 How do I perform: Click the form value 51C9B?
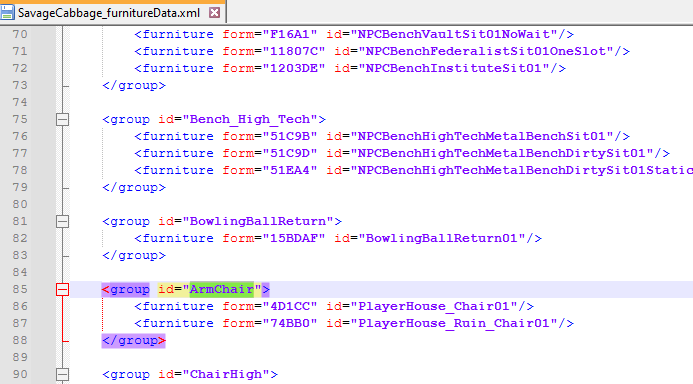289,137
